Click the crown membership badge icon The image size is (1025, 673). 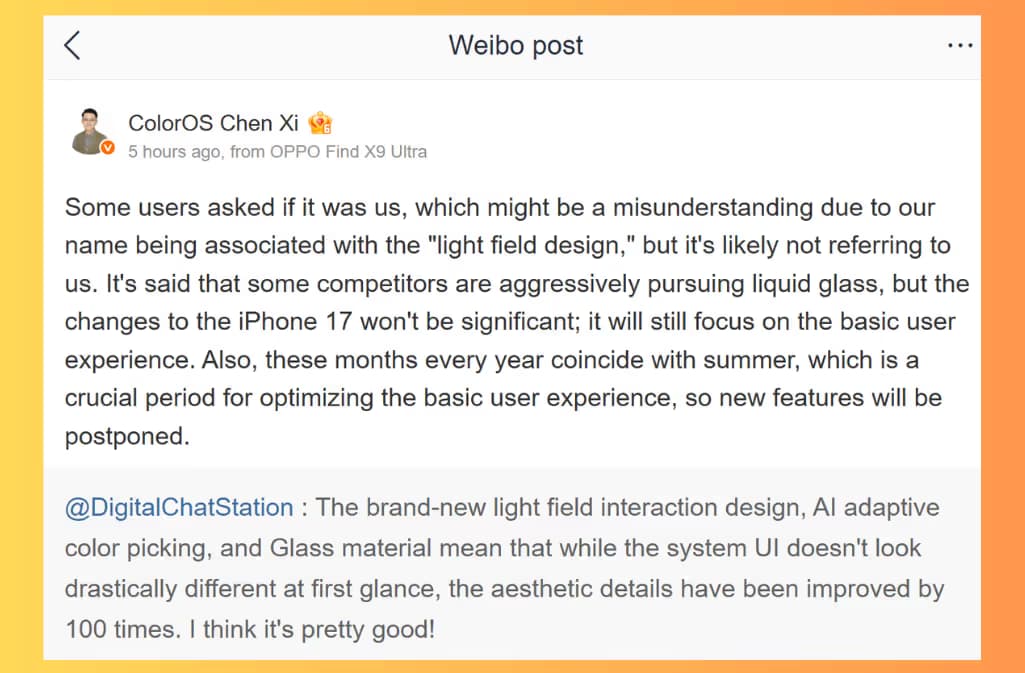(320, 123)
